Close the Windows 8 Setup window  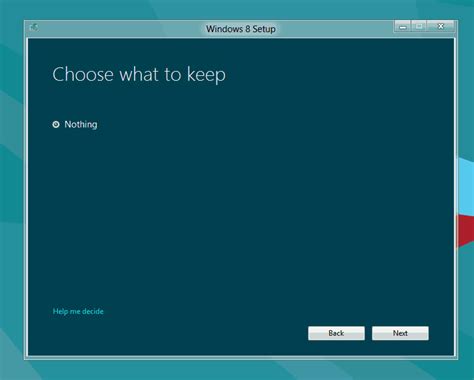point(441,26)
